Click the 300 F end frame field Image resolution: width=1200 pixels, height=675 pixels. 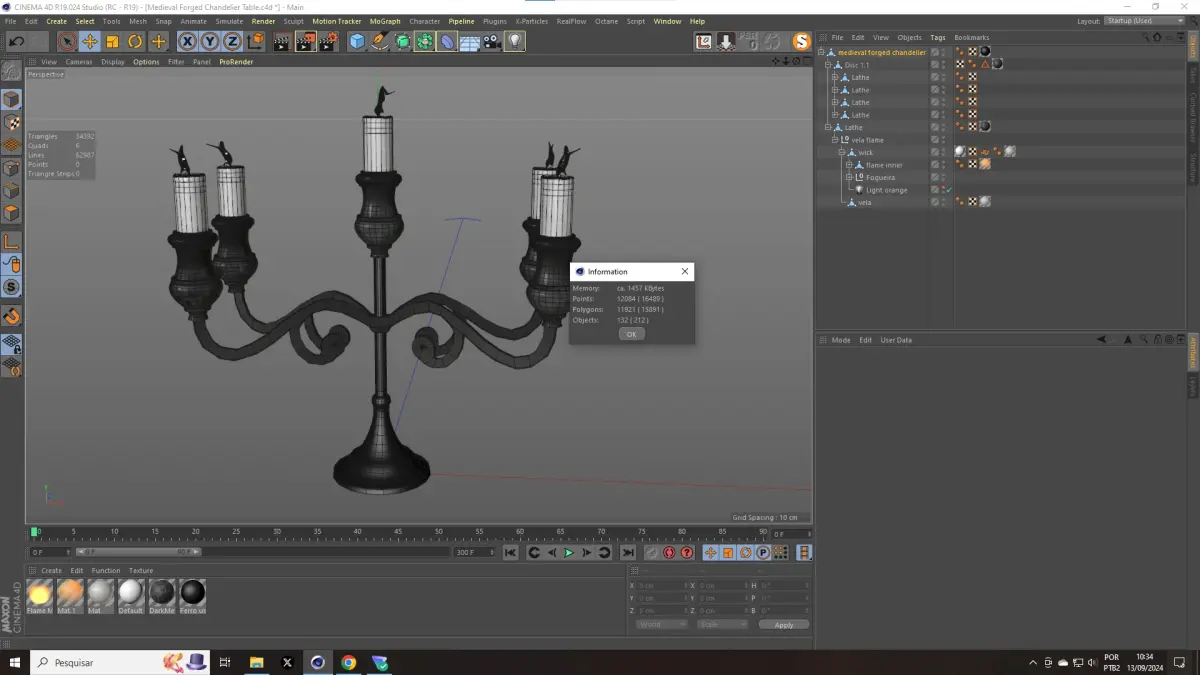473,552
